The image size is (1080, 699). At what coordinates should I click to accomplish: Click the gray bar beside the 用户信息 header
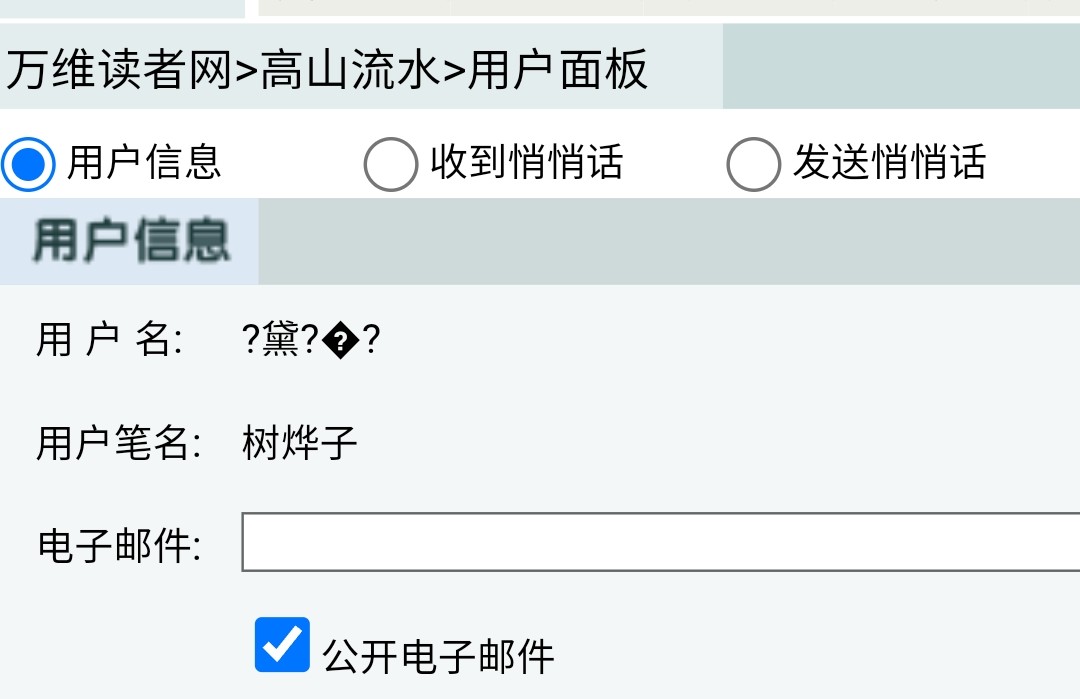pos(668,241)
